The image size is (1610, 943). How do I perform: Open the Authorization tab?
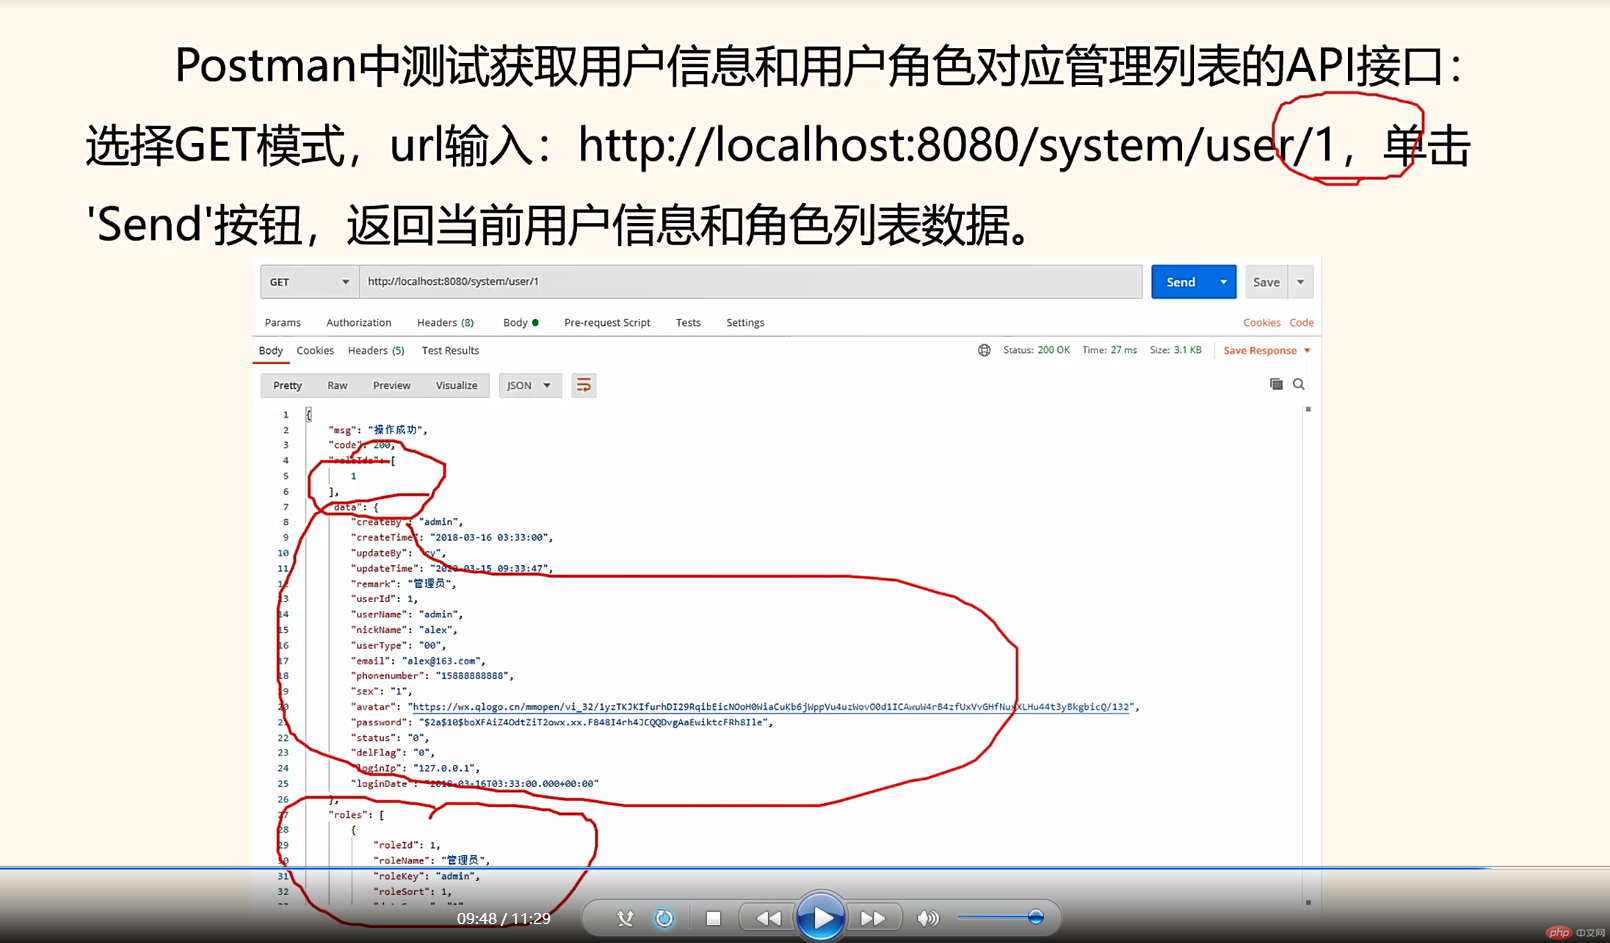359,323
